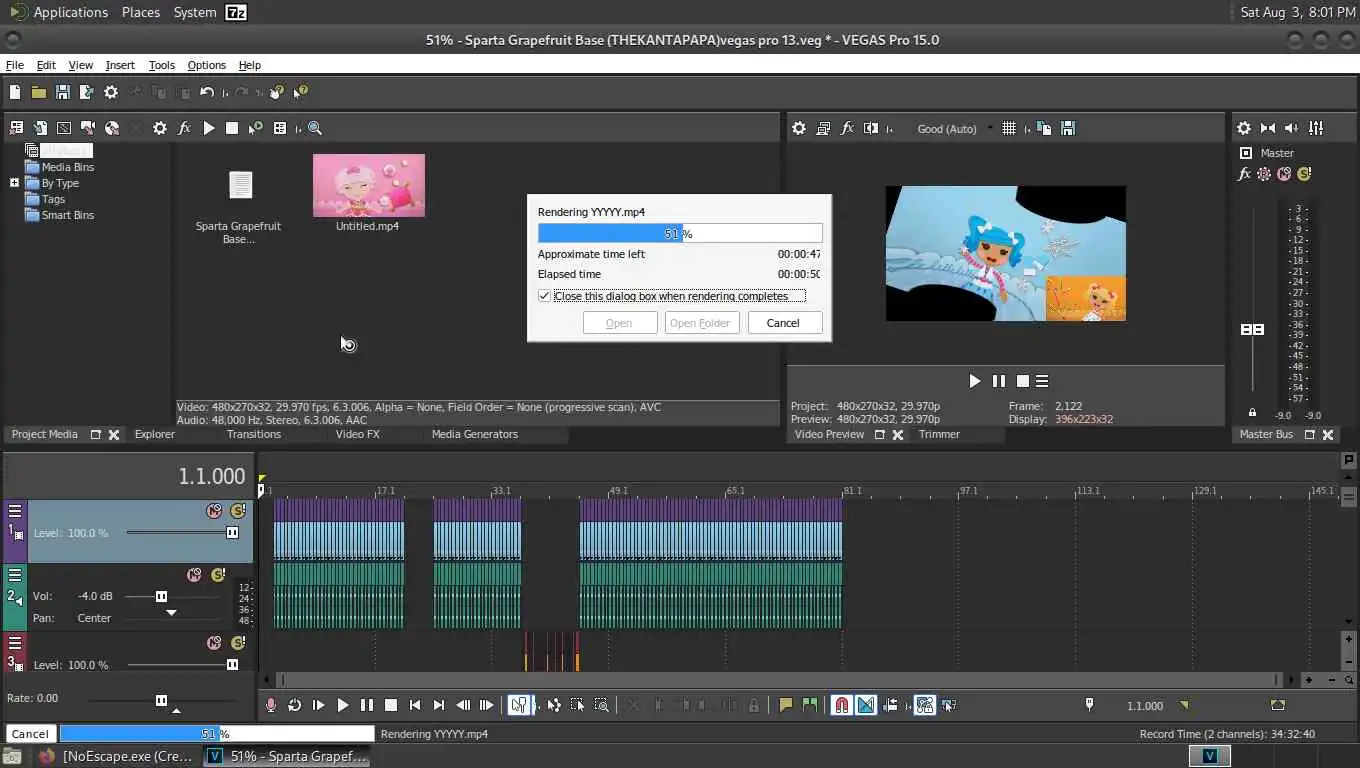The width and height of the screenshot is (1360, 768).
Task: Open the Insert menu
Action: pos(120,65)
